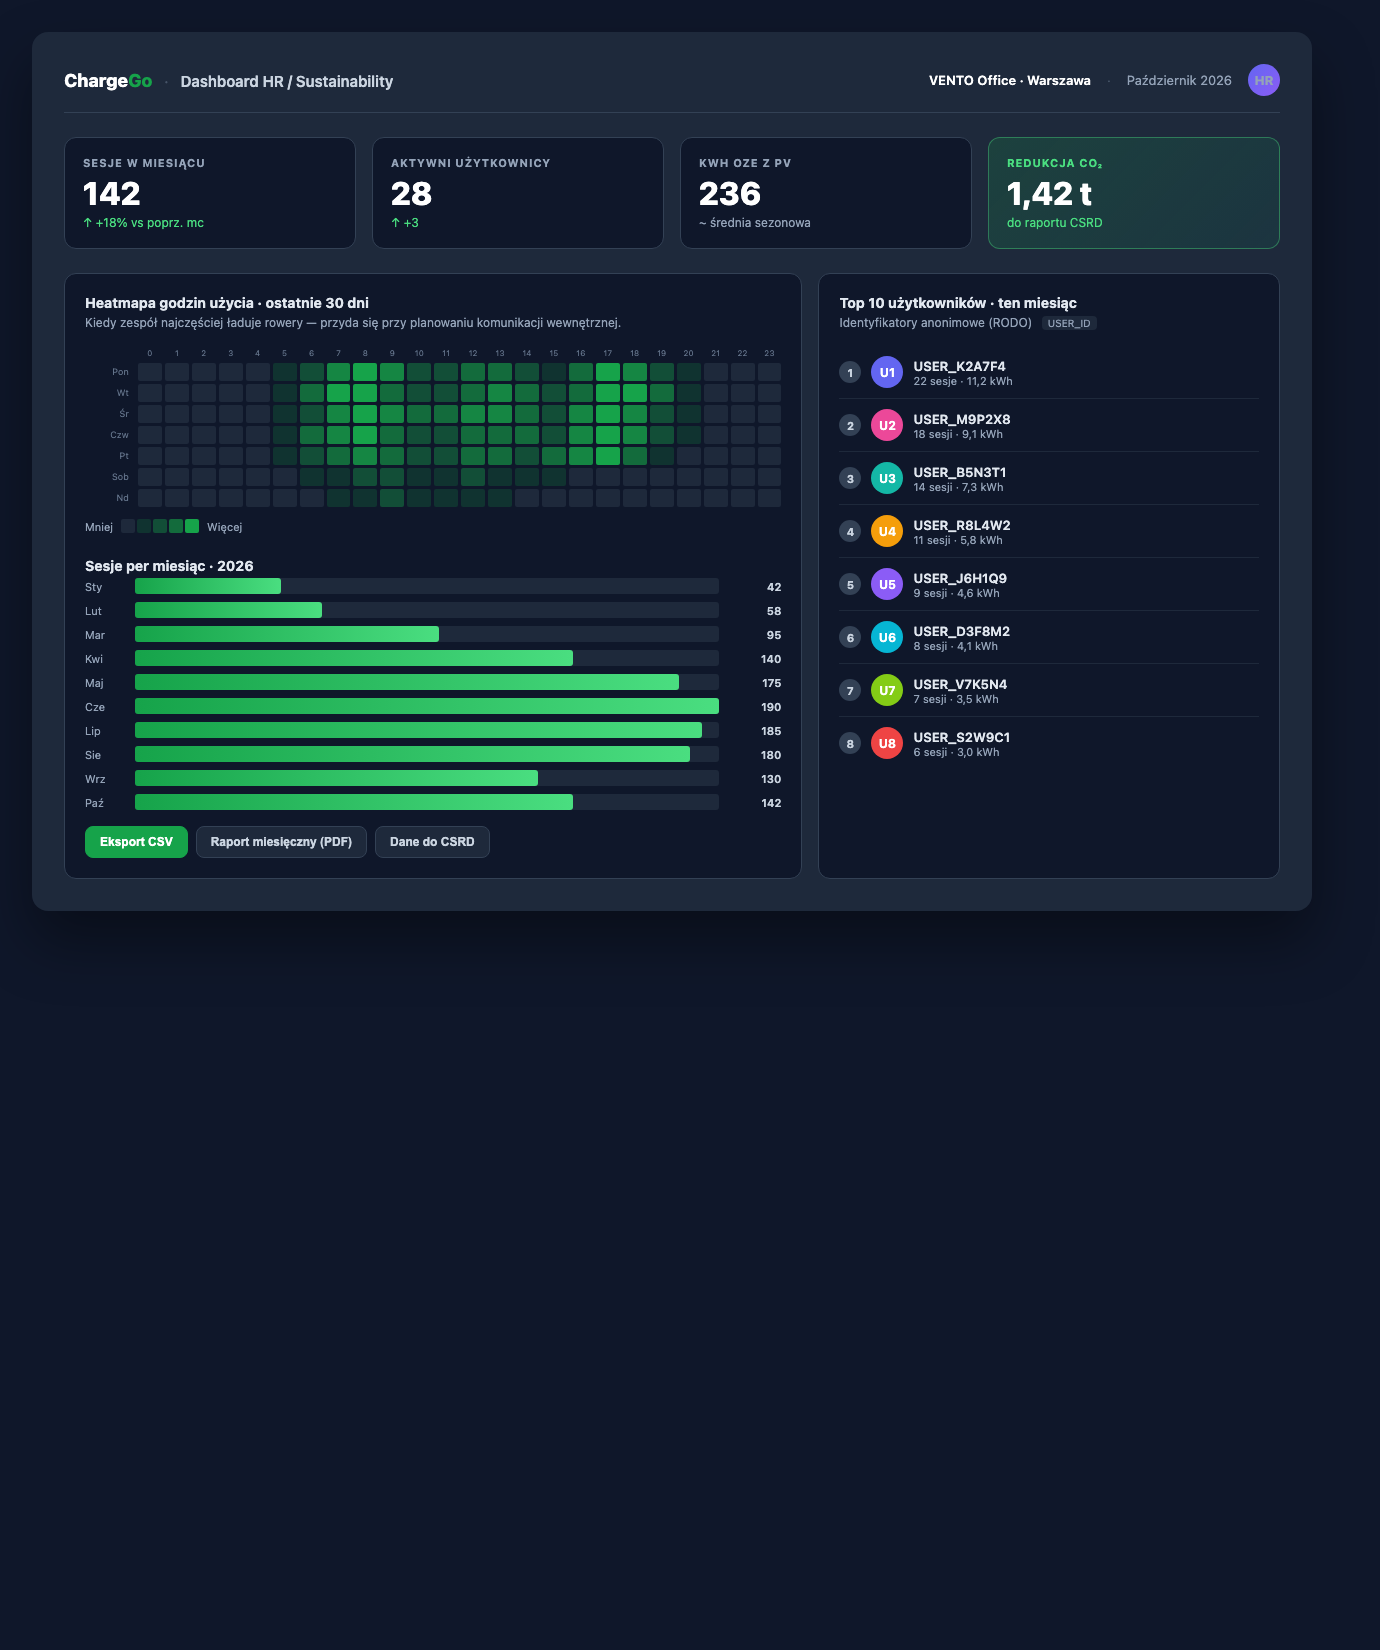Click the USER_J6H1Q9 name
Image resolution: width=1380 pixels, height=1650 pixels.
[x=960, y=579]
